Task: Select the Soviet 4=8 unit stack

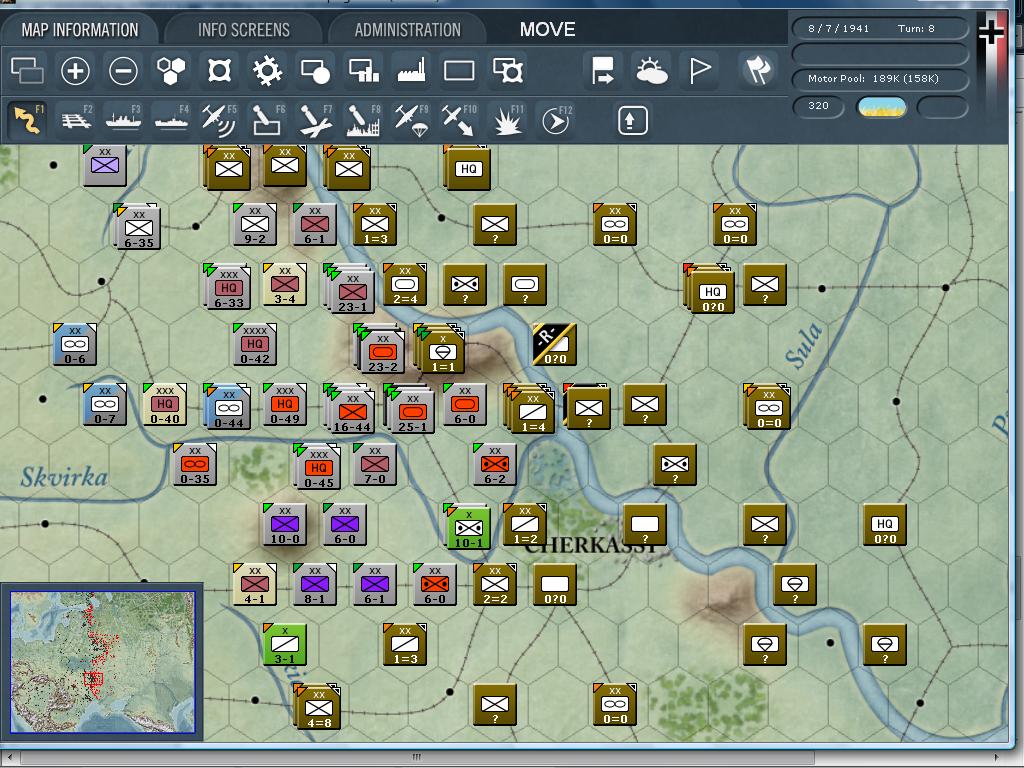Action: 318,707
